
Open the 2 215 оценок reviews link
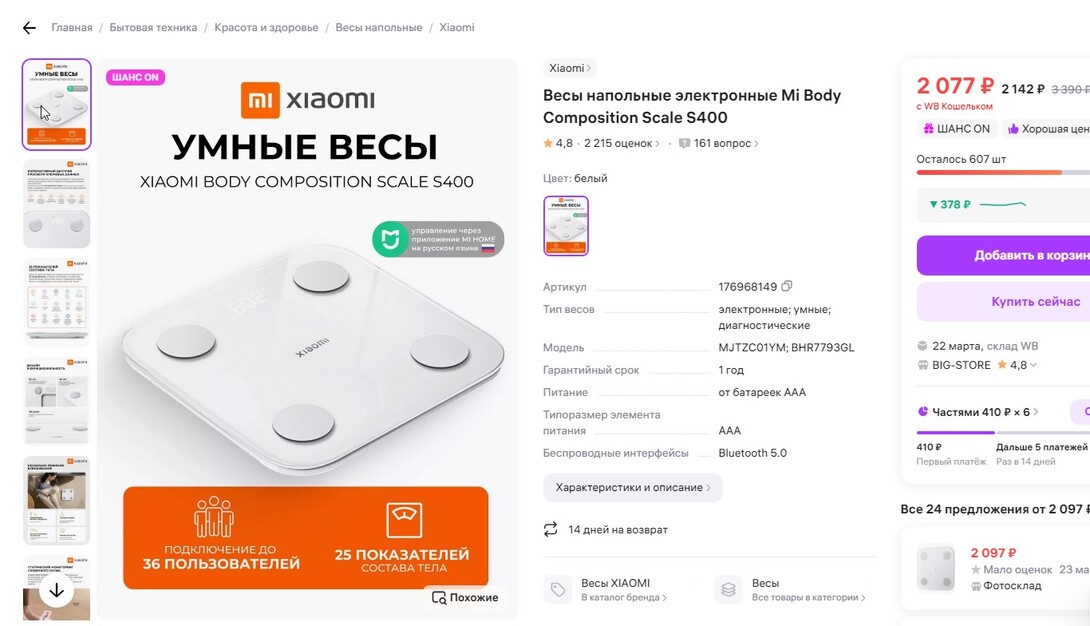click(x=621, y=143)
